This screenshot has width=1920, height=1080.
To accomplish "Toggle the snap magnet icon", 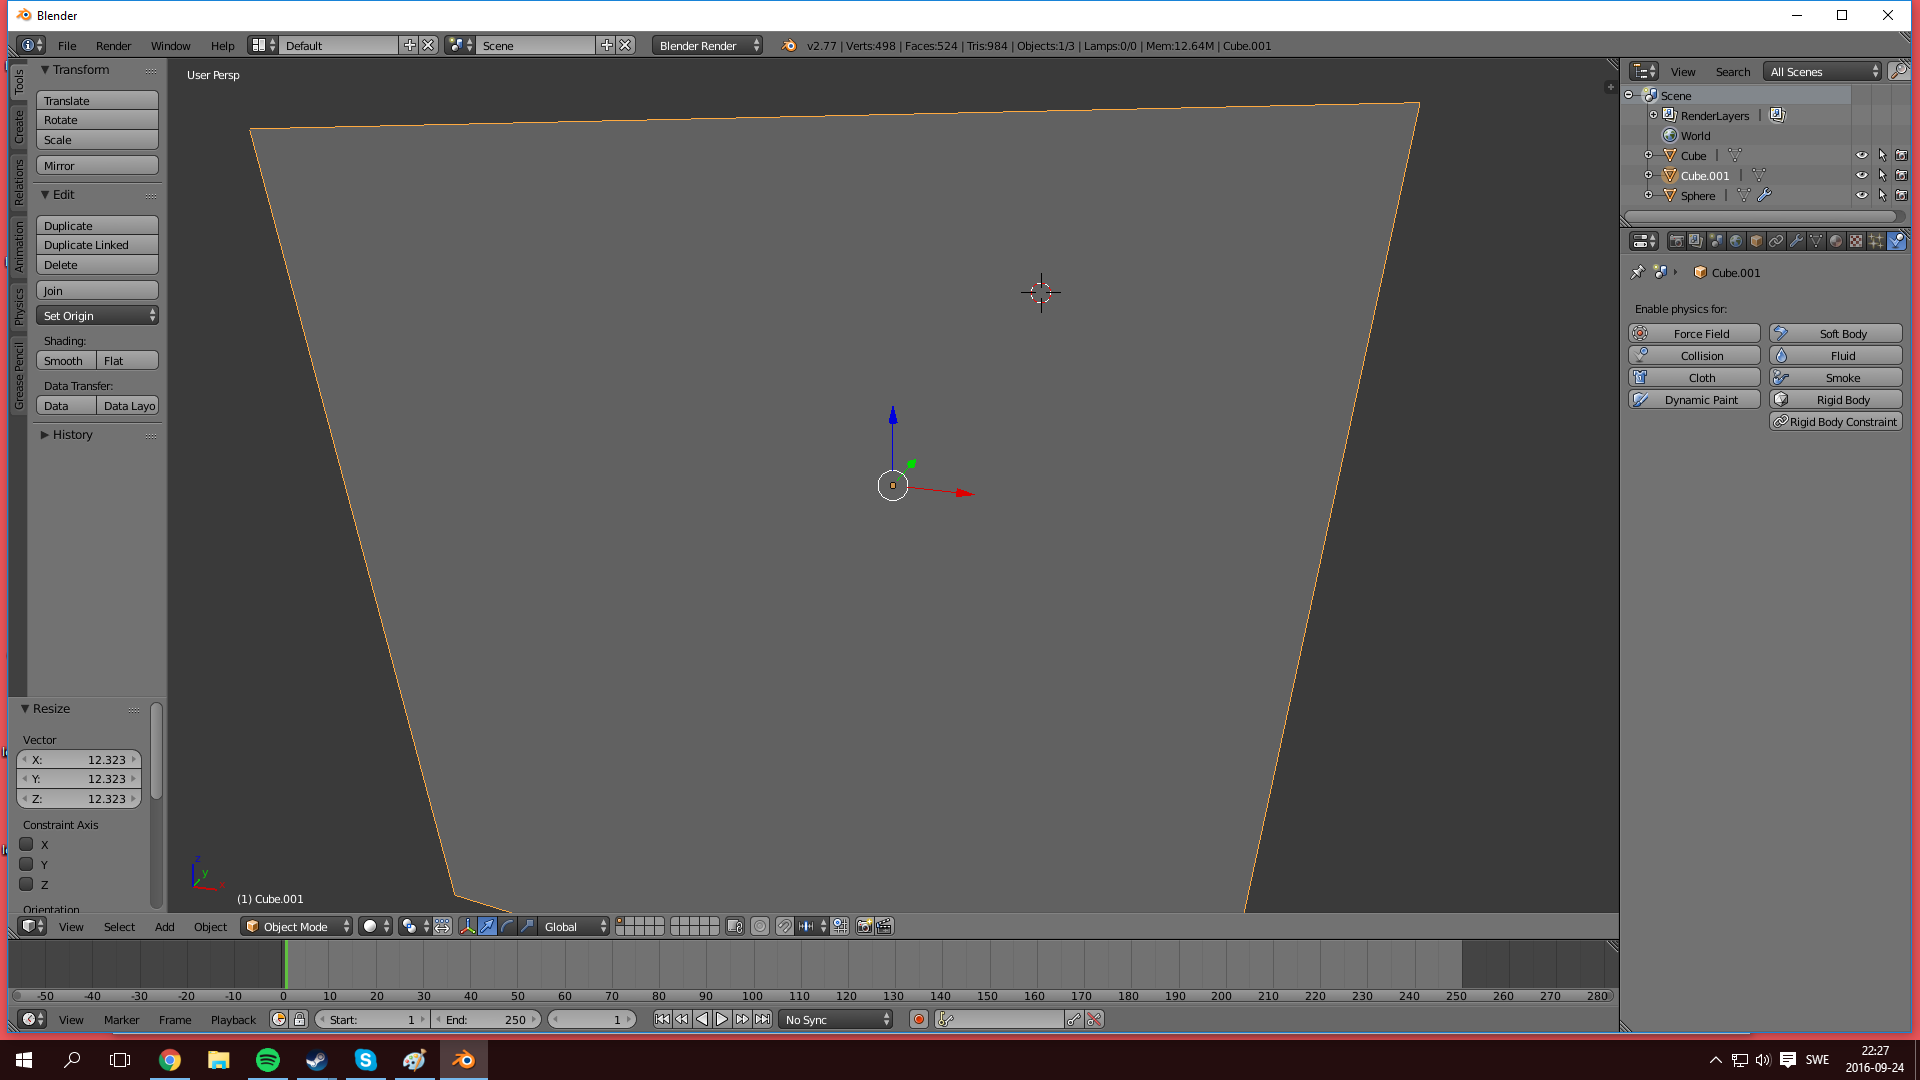I will (785, 927).
